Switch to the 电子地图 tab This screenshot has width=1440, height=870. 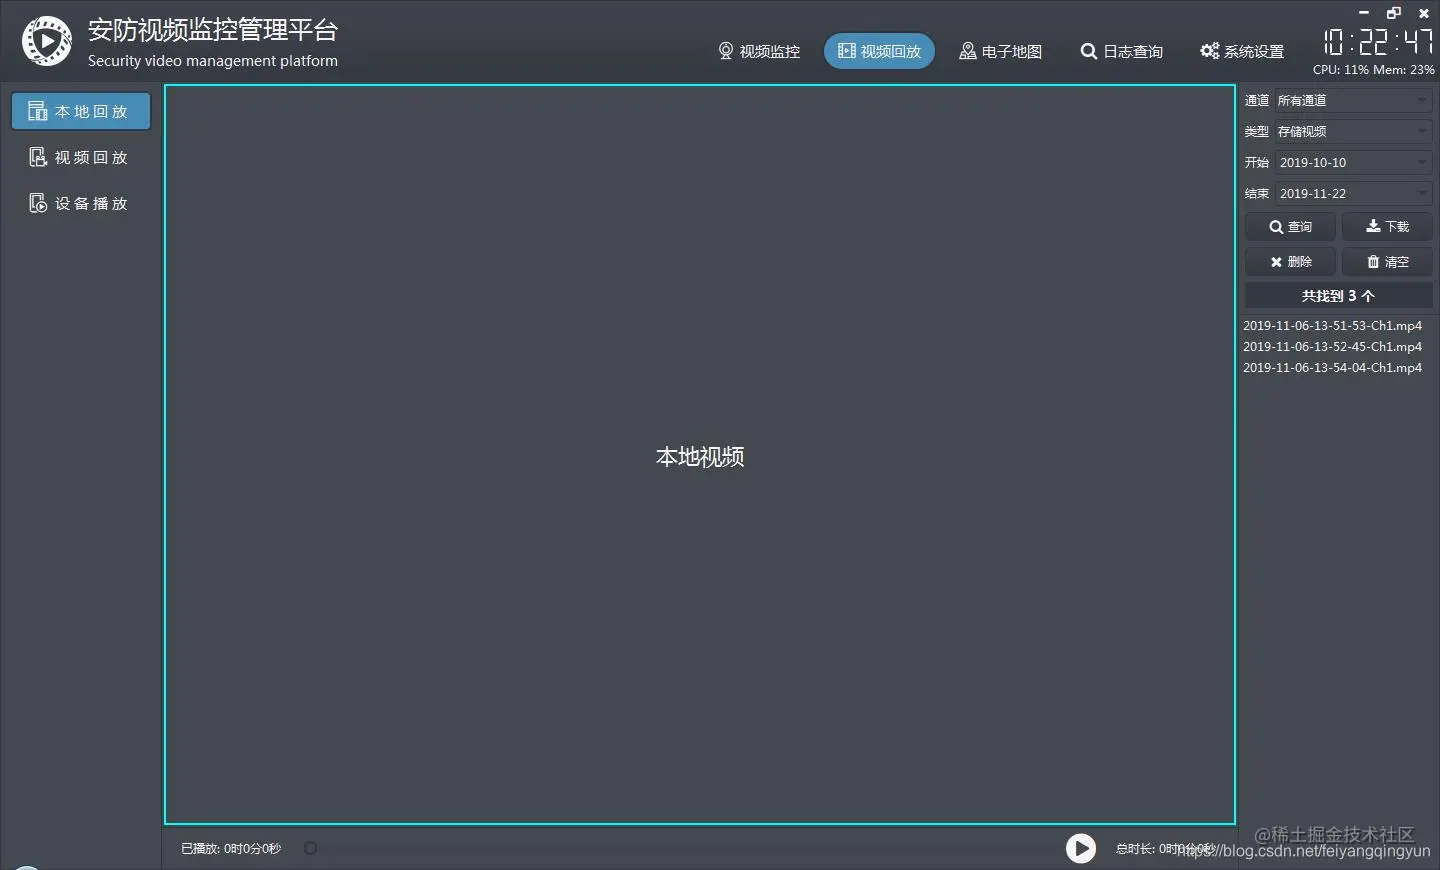(x=1000, y=51)
